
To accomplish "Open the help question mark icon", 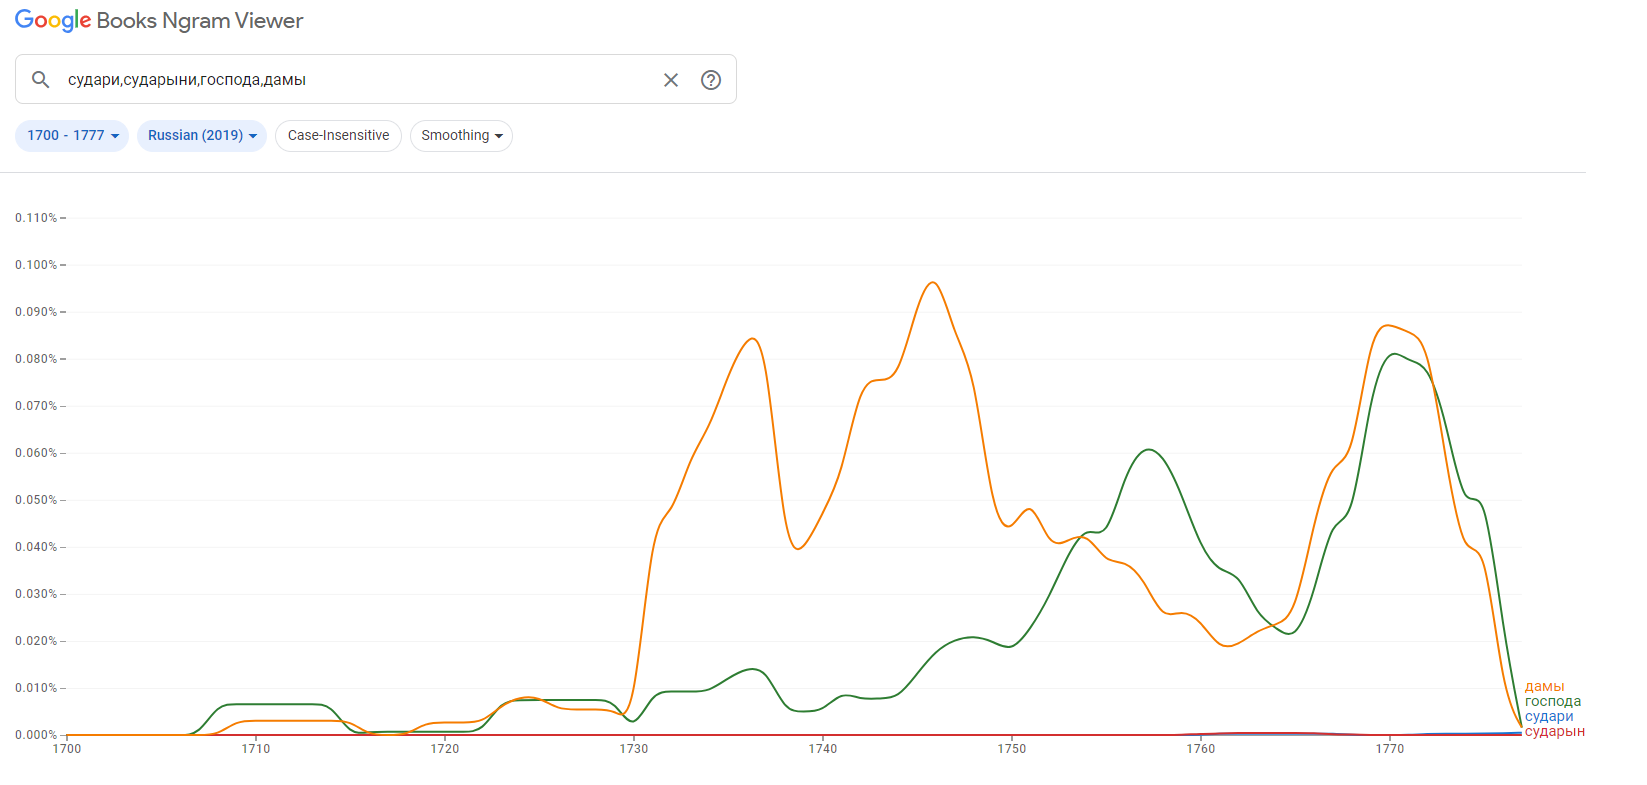I will 711,80.
